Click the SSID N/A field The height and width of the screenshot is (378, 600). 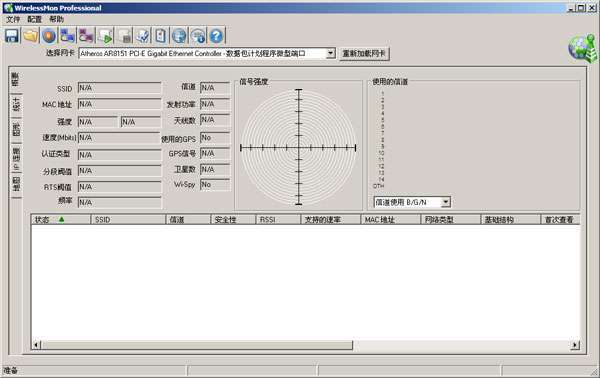(119, 88)
